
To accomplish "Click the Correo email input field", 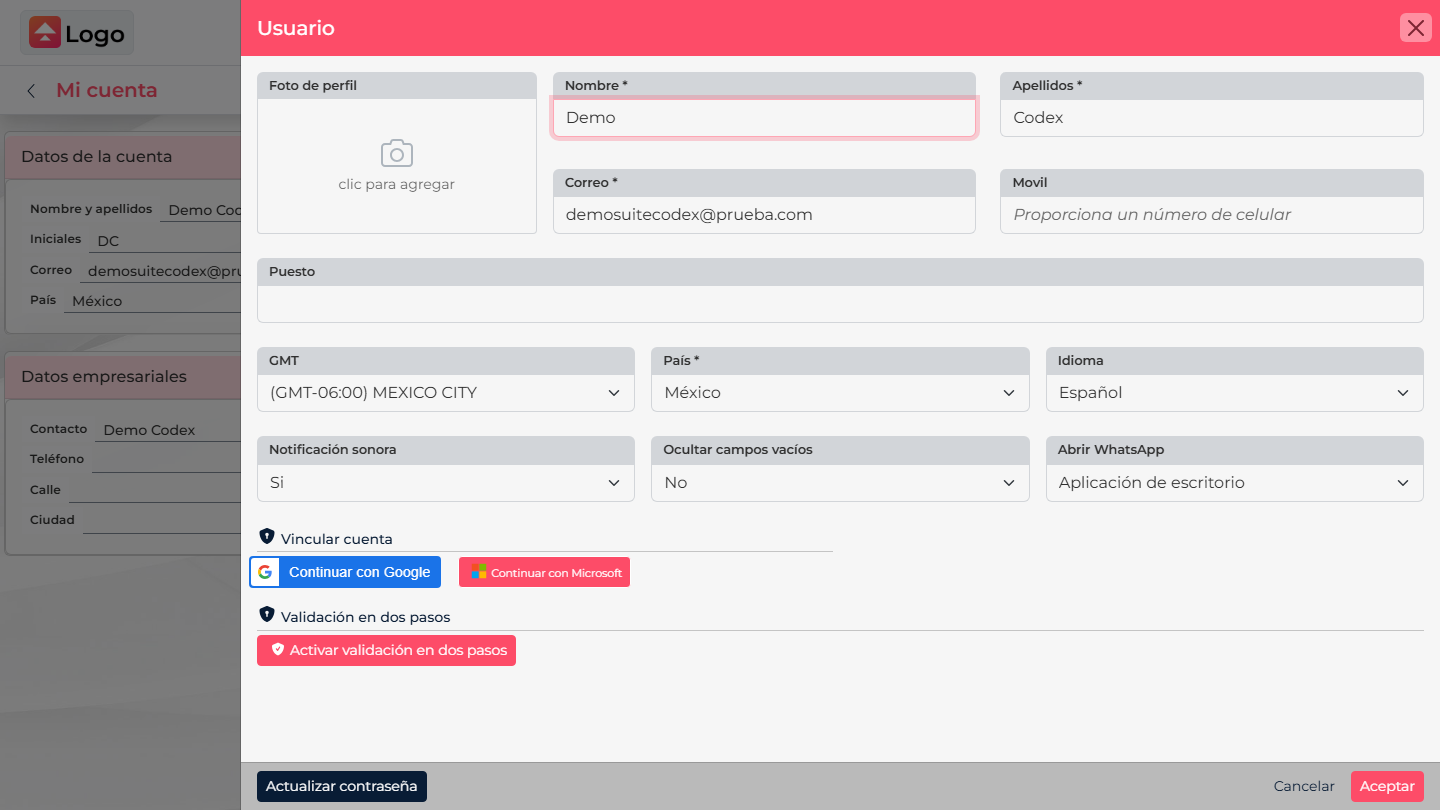I will [x=764, y=215].
